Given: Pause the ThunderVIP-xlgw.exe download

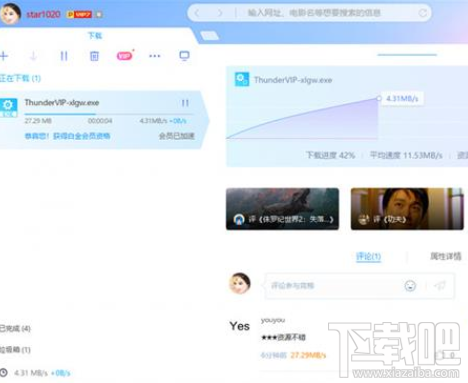Looking at the screenshot, I should pyautogui.click(x=185, y=103).
